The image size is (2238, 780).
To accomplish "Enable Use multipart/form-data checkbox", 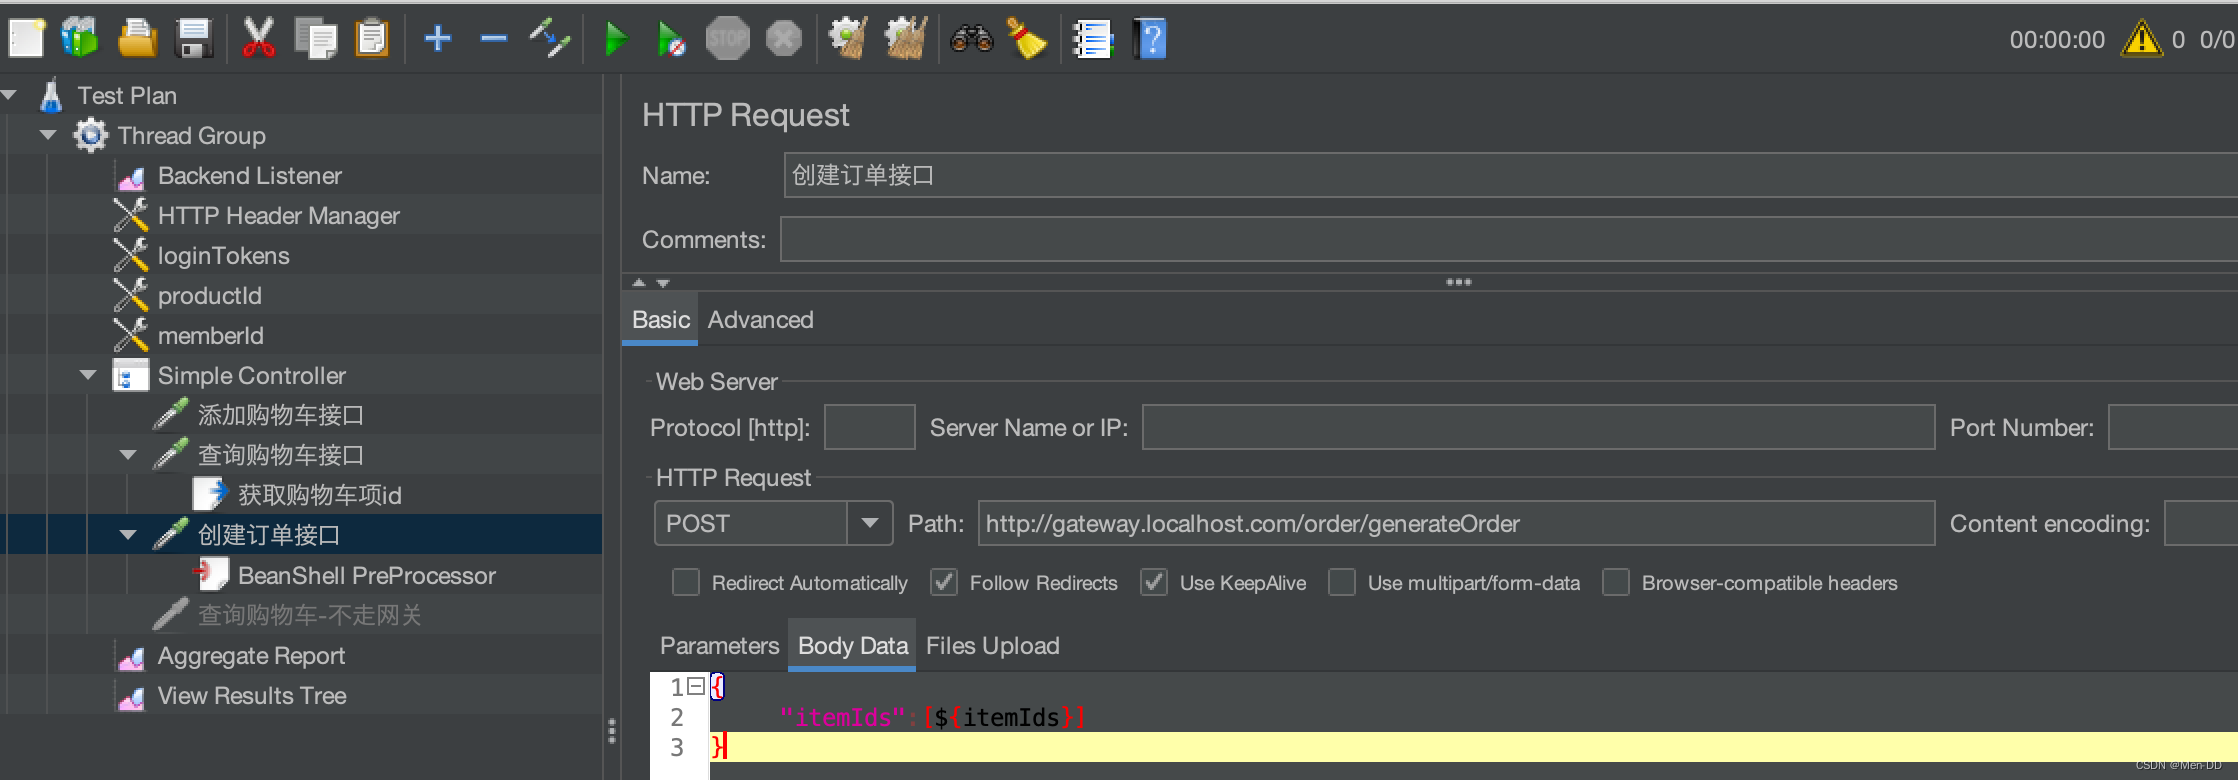I will pos(1342,582).
